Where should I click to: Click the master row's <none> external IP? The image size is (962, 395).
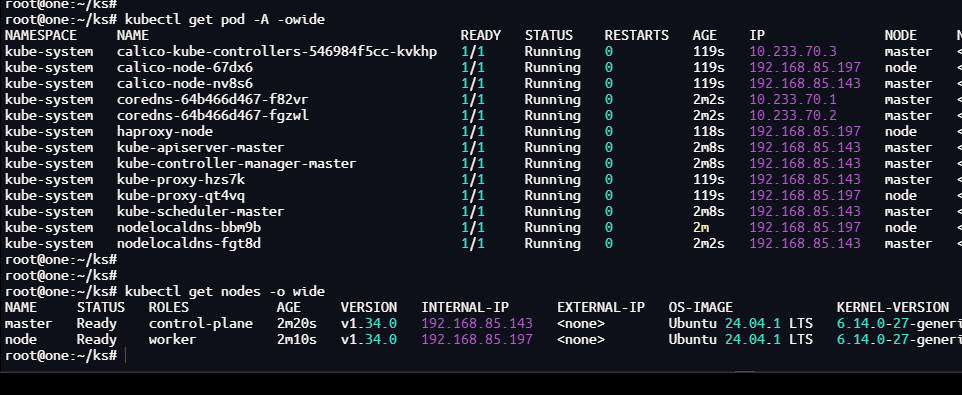click(x=581, y=324)
